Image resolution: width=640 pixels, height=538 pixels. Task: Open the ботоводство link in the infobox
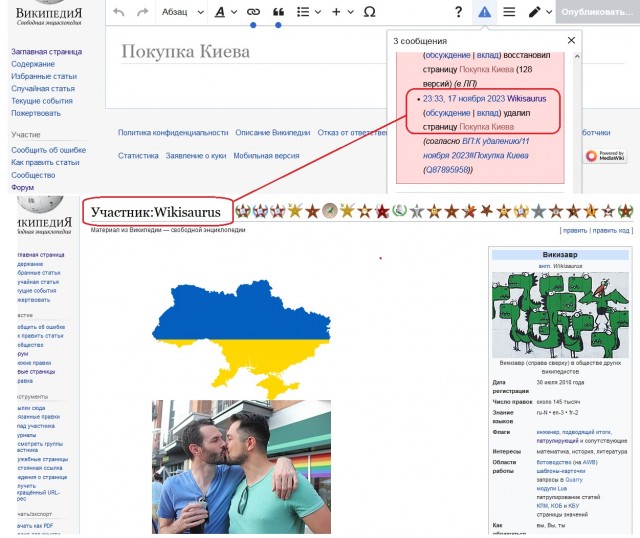(x=553, y=462)
